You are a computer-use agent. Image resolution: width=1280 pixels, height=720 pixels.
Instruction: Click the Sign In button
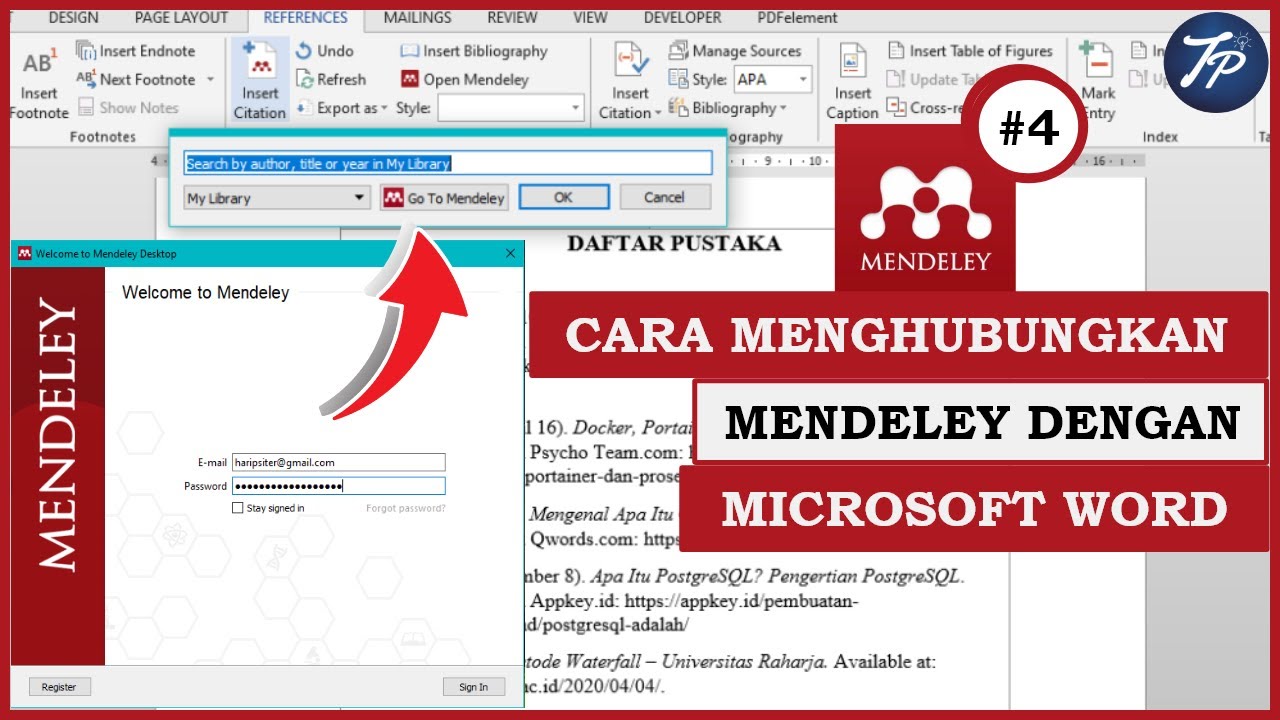click(473, 687)
